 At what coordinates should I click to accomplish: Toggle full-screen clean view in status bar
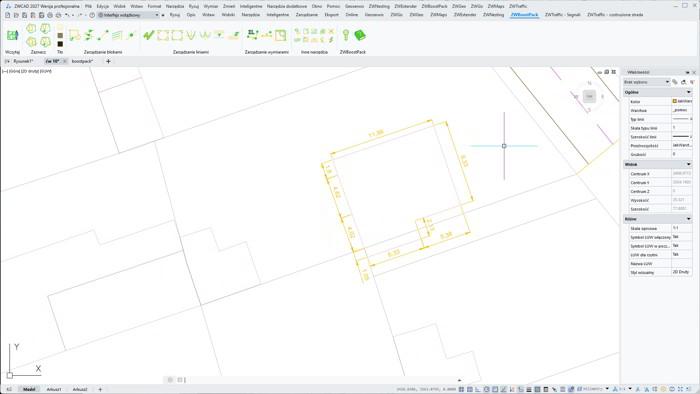pos(680,390)
